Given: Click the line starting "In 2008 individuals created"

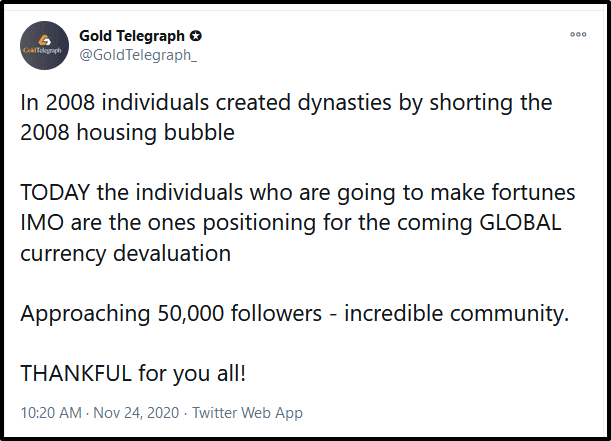Looking at the screenshot, I should pyautogui.click(x=286, y=103).
